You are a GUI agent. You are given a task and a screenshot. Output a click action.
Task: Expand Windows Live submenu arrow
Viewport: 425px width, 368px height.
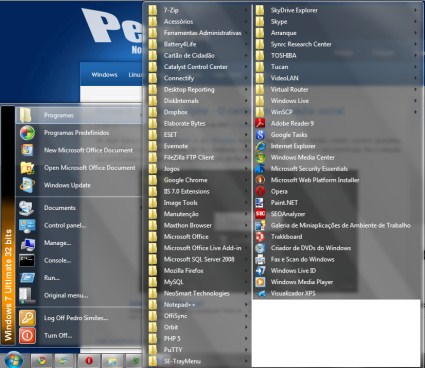415,101
